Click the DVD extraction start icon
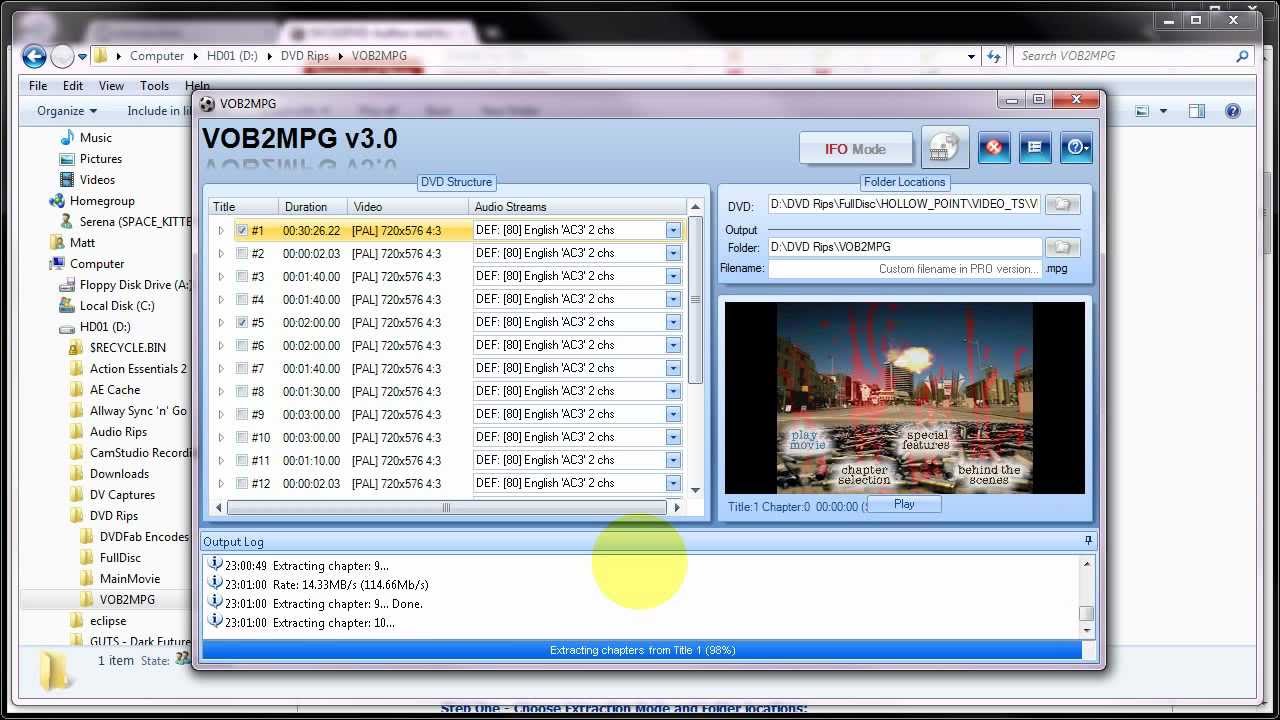This screenshot has width=1280, height=720. 944,148
